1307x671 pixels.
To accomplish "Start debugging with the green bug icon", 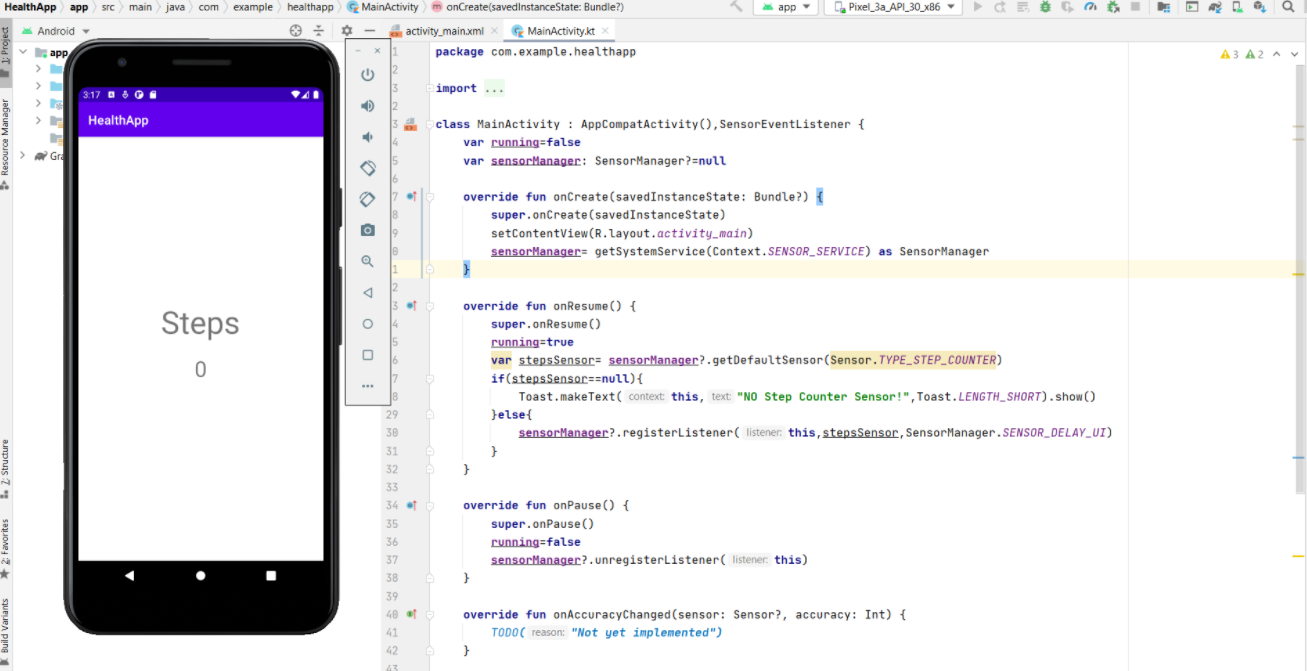I will 1045,7.
